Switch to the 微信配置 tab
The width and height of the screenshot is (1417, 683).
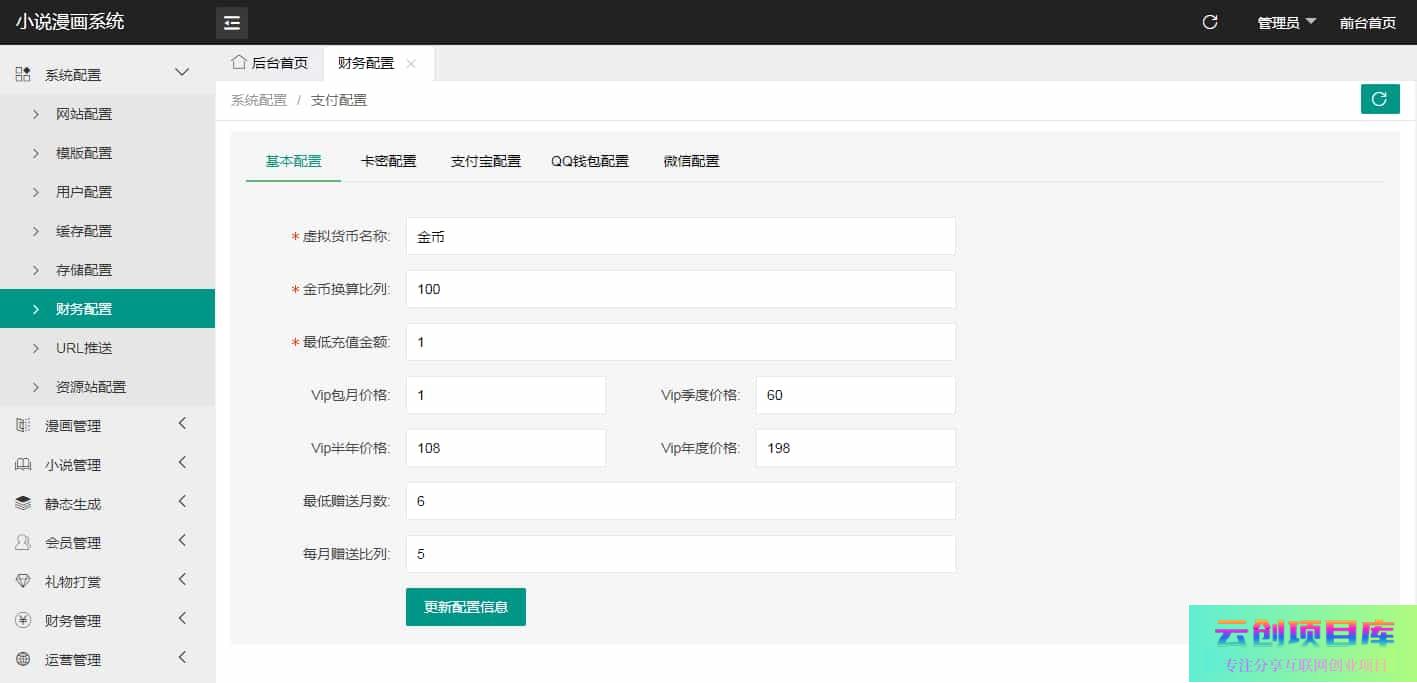coord(691,161)
